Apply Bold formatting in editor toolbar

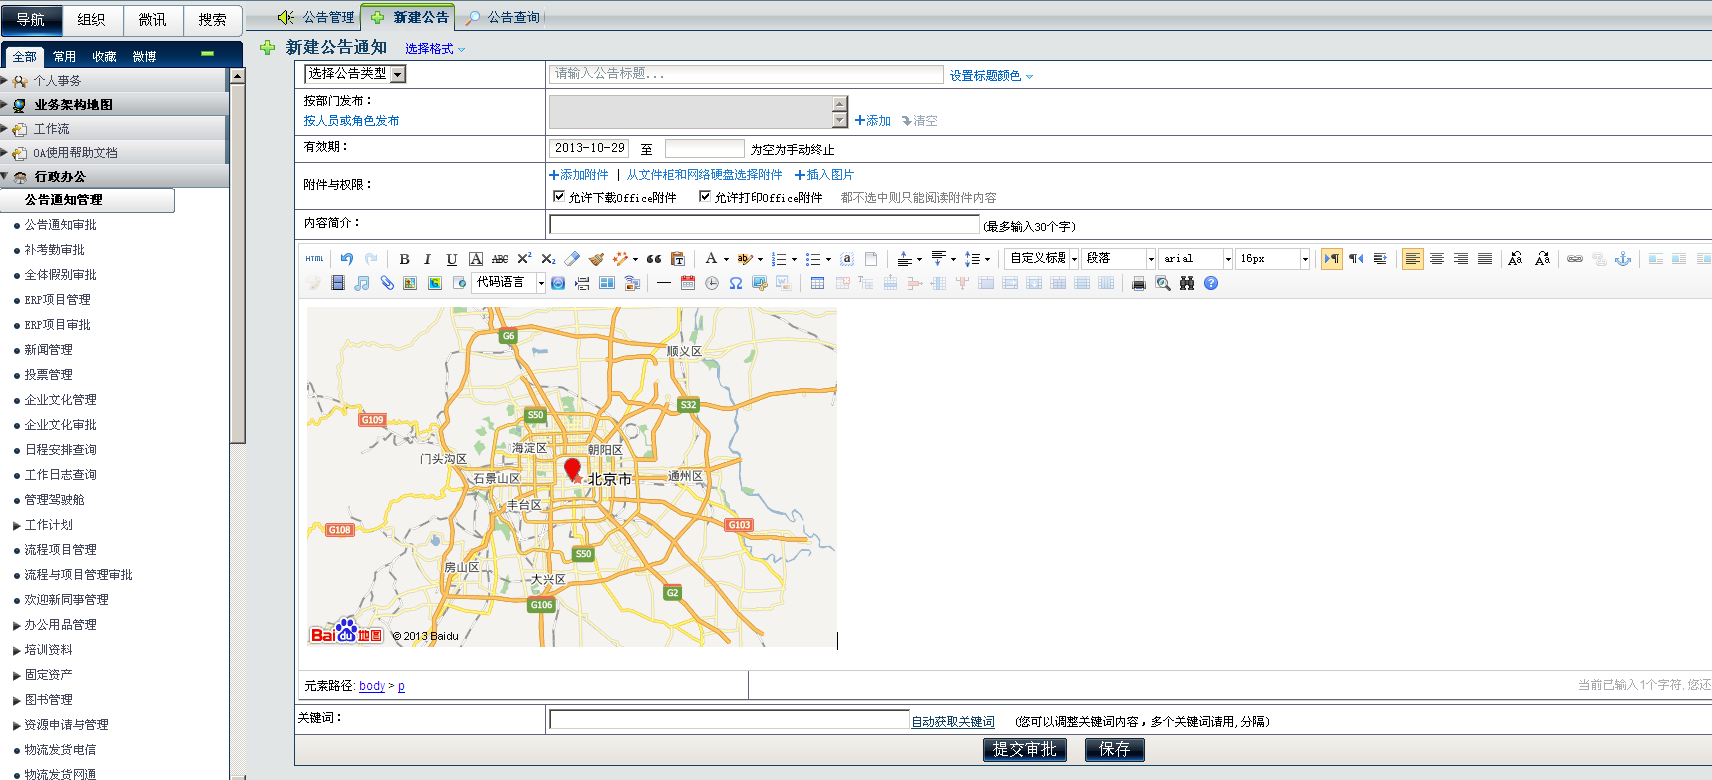pyautogui.click(x=404, y=258)
